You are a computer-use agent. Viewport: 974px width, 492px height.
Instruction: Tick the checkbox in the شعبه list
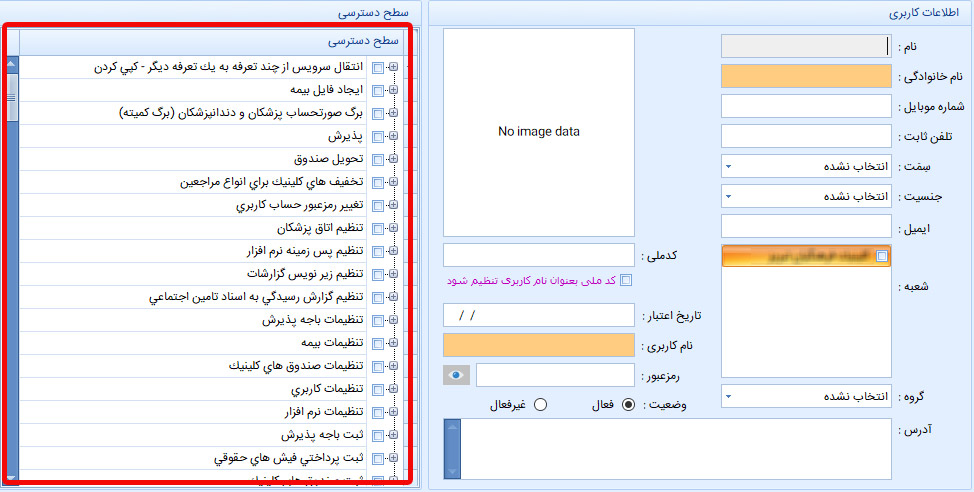pos(881,256)
